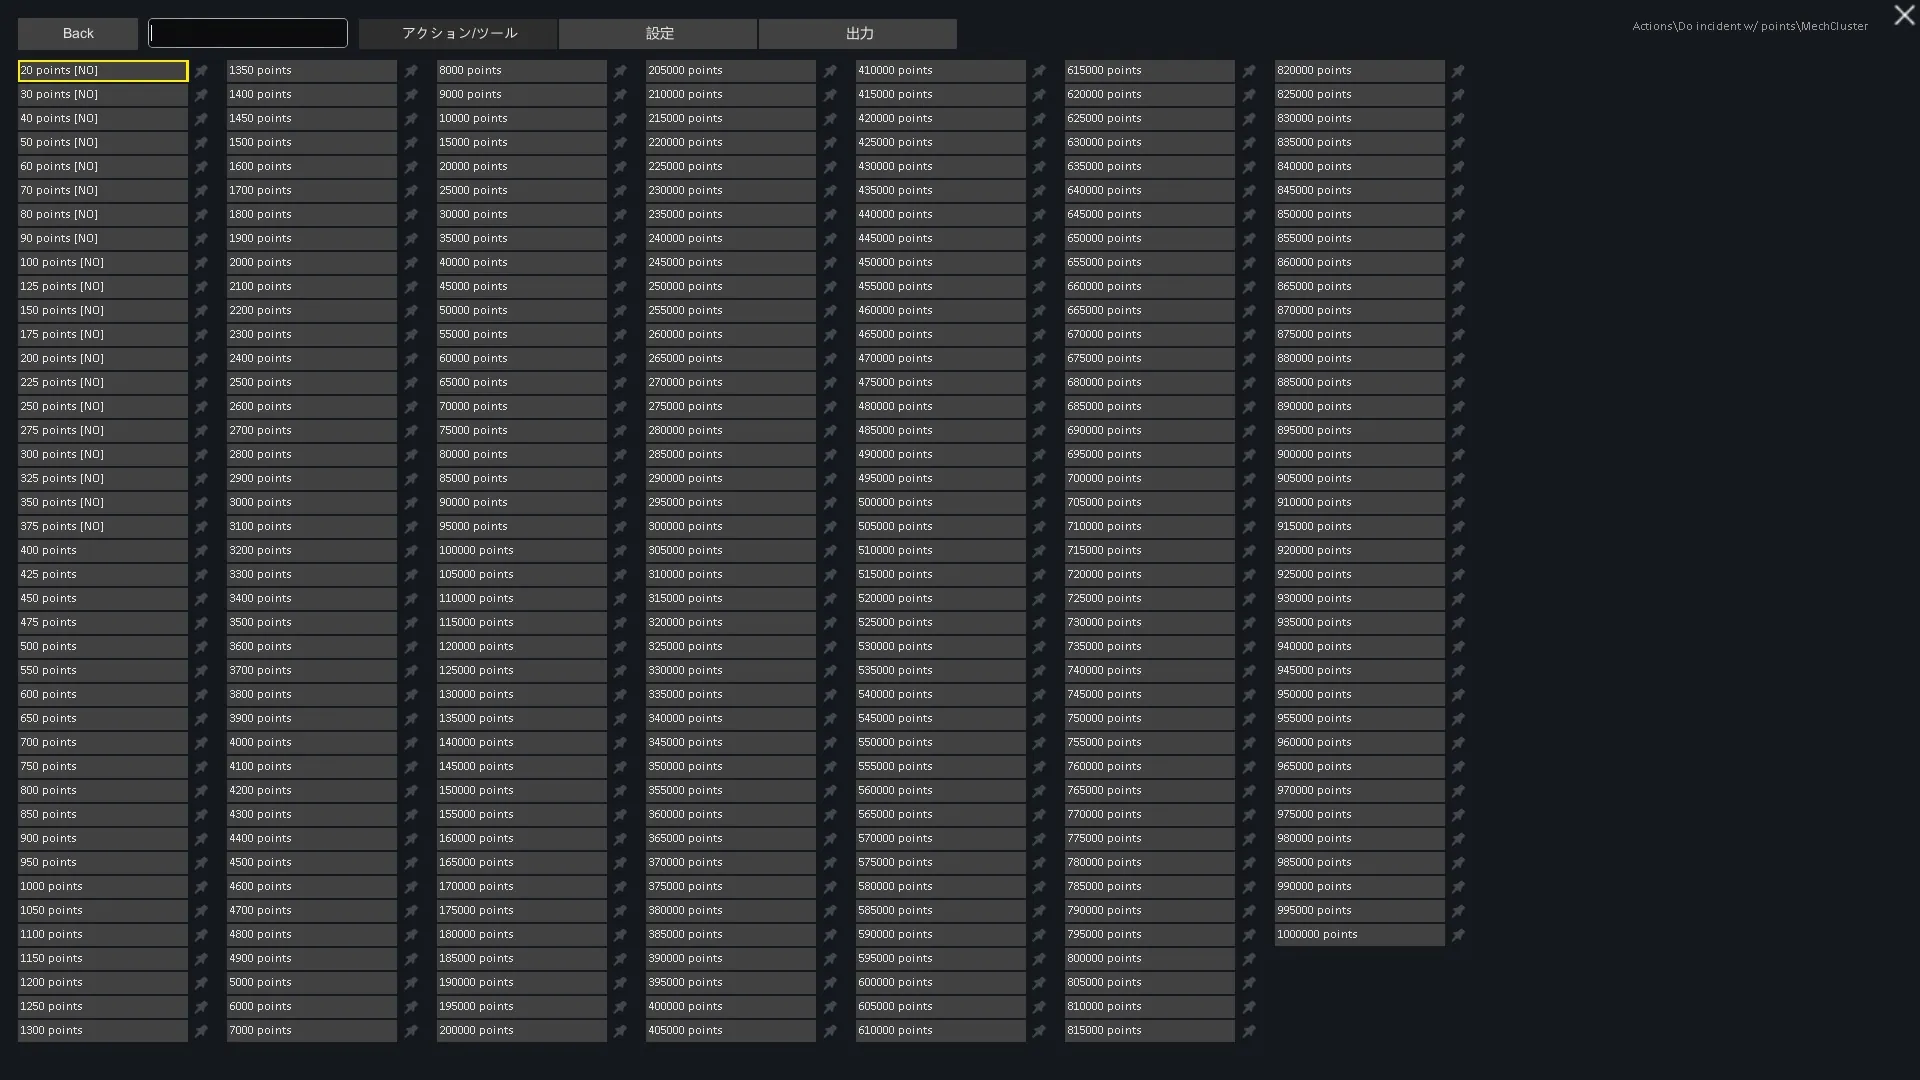This screenshot has height=1080, width=1920.
Task: Pin the 100000 points option
Action: click(620, 551)
